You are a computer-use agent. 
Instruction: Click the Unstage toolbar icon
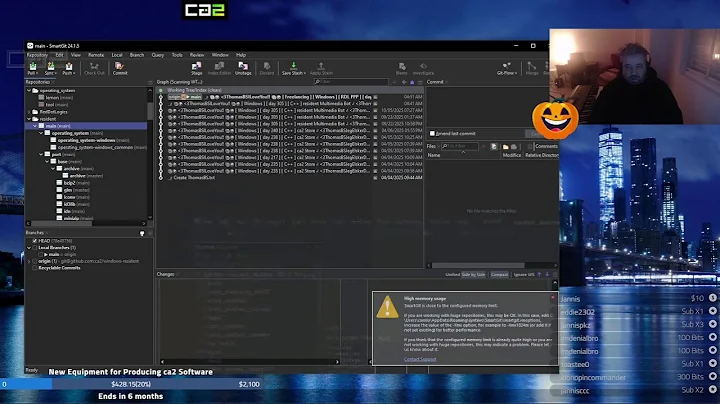pyautogui.click(x=243, y=68)
